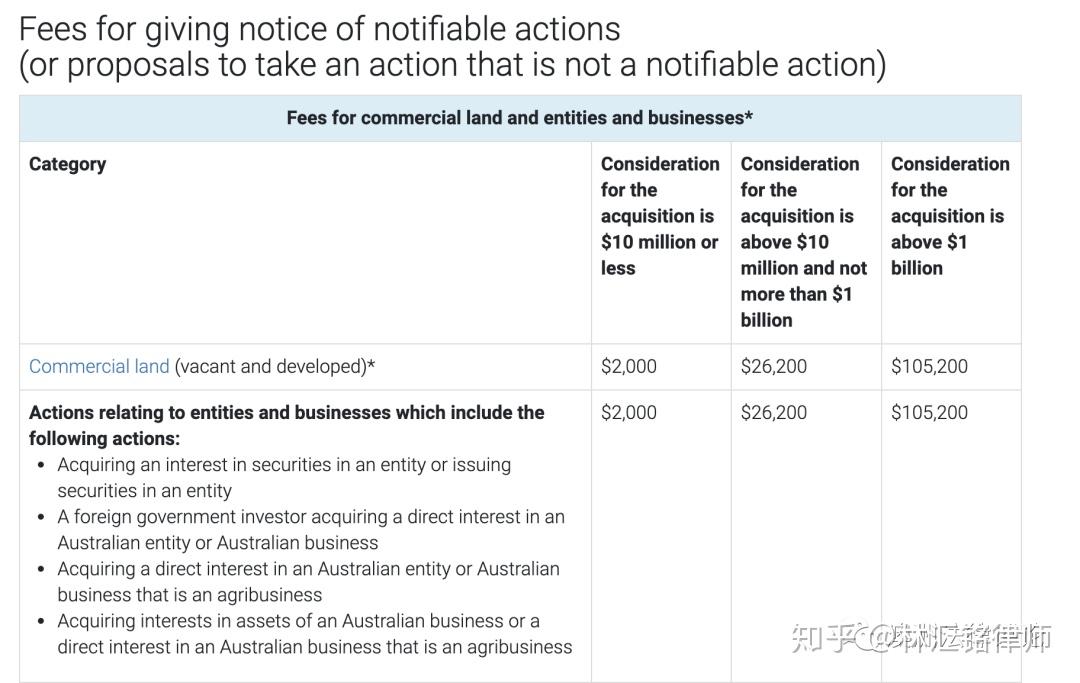Click the $105,200 fee in entities and businesses row
The width and height of the screenshot is (1080, 683).
tap(929, 412)
